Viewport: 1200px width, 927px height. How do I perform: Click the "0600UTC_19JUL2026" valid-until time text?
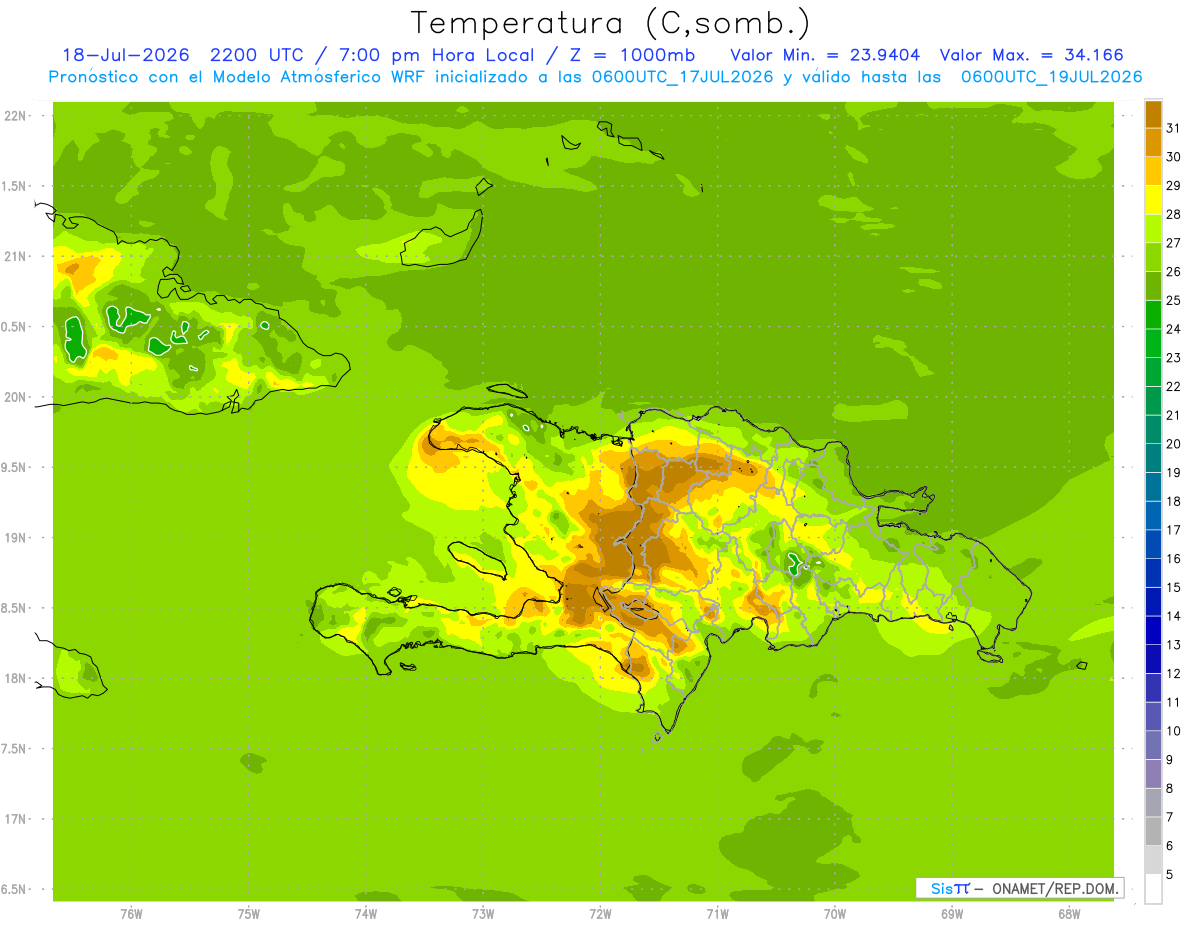click(x=1051, y=77)
